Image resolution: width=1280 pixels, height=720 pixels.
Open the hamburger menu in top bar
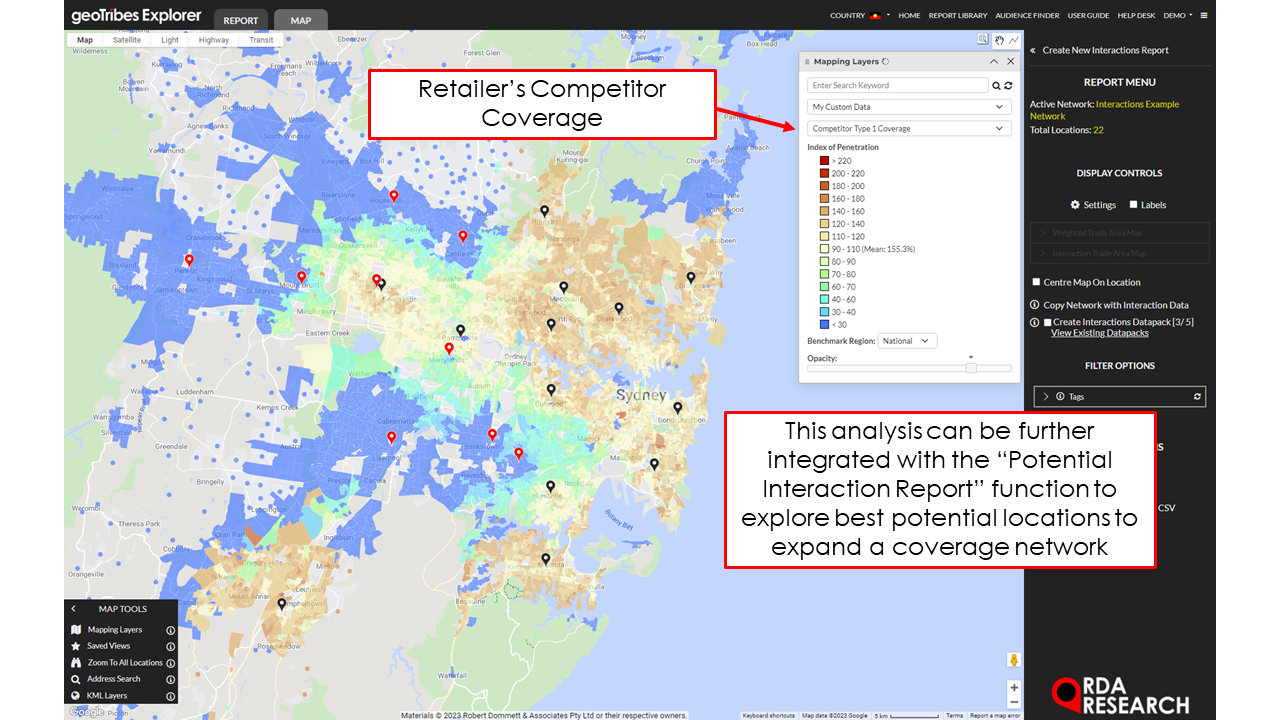pyautogui.click(x=1204, y=16)
